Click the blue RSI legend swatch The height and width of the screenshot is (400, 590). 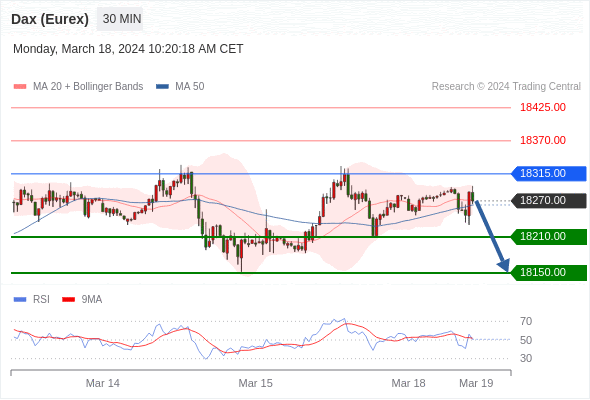click(x=20, y=300)
